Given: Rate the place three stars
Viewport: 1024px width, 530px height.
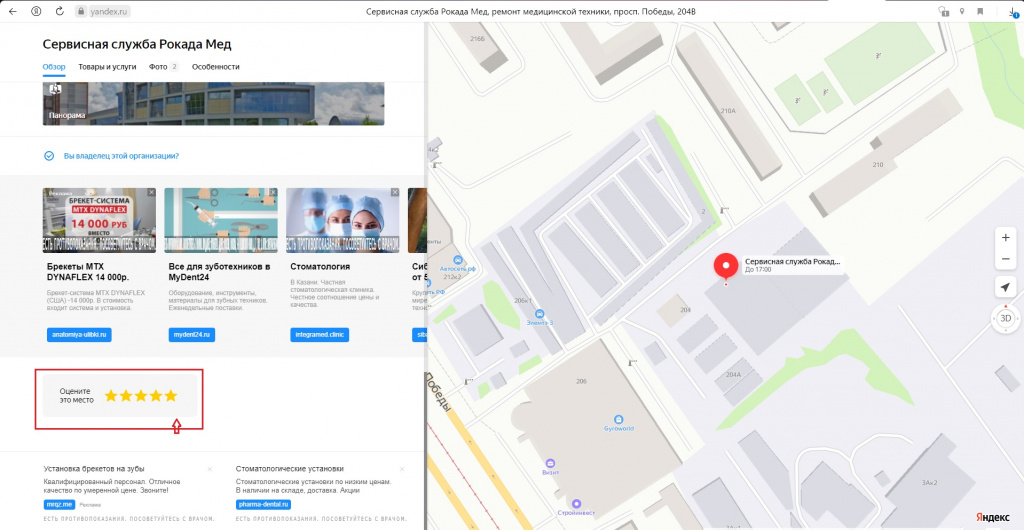Looking at the screenshot, I should point(141,396).
